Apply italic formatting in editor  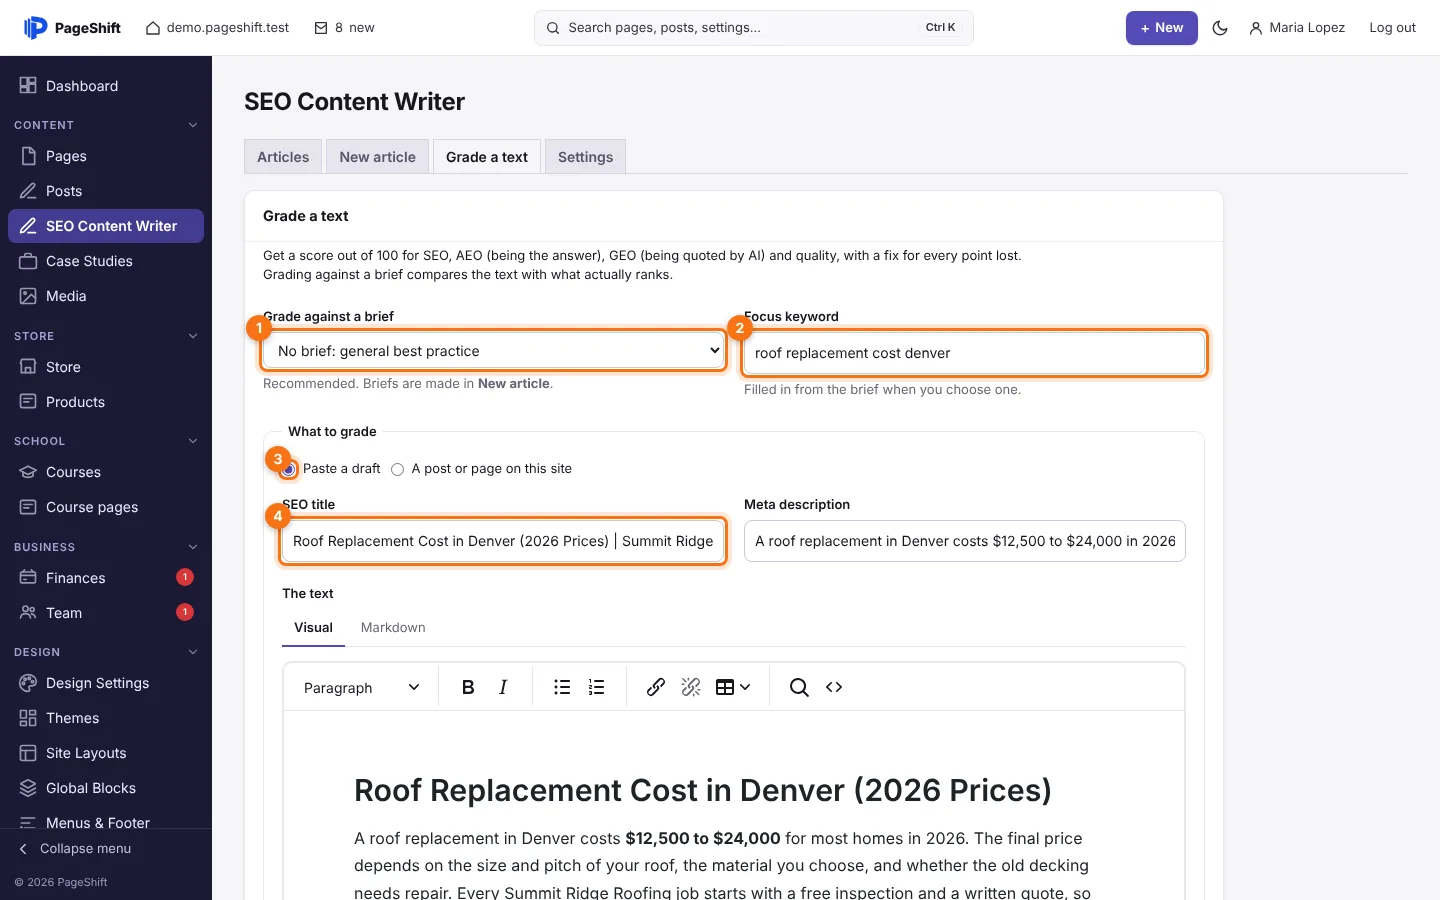[503, 687]
